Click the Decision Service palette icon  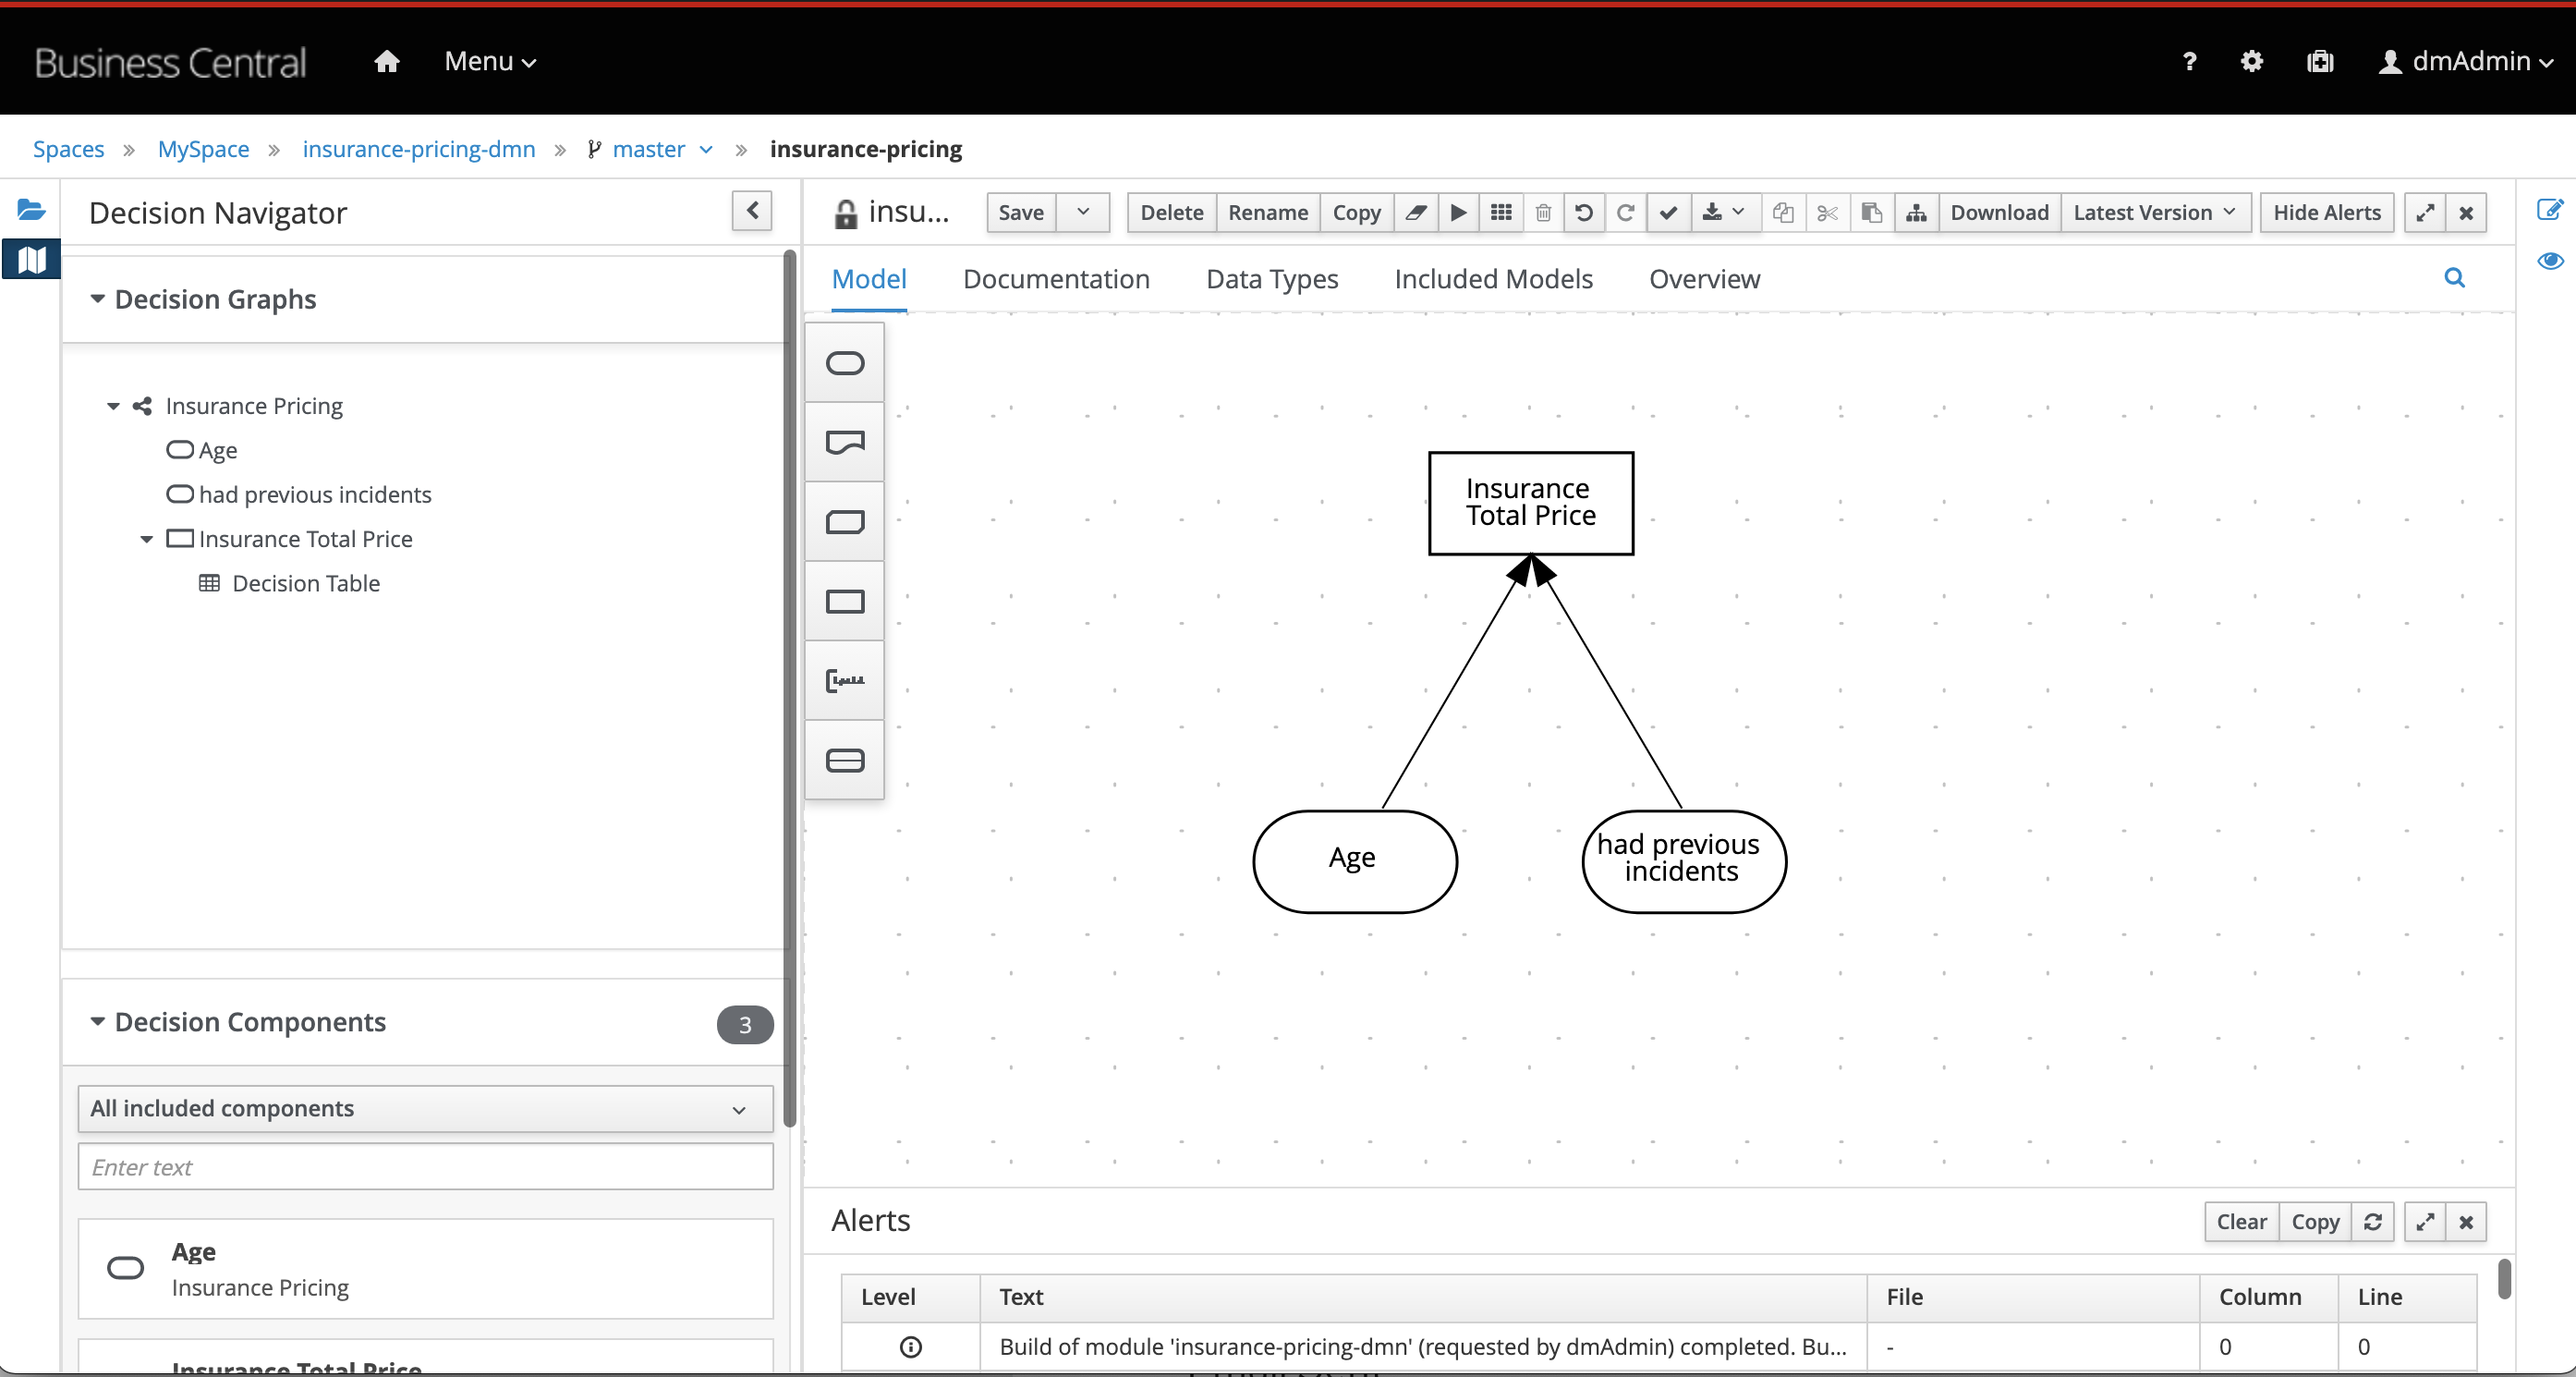845,761
